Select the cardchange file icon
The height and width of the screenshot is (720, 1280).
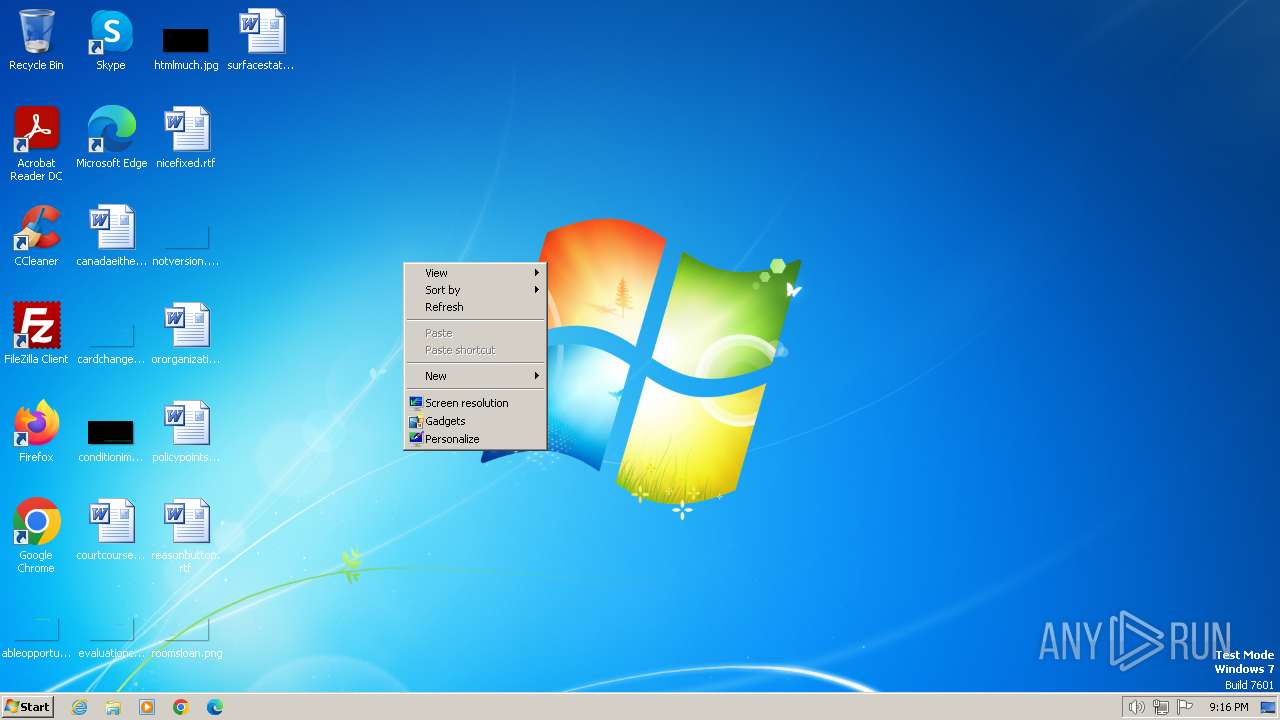(x=111, y=344)
